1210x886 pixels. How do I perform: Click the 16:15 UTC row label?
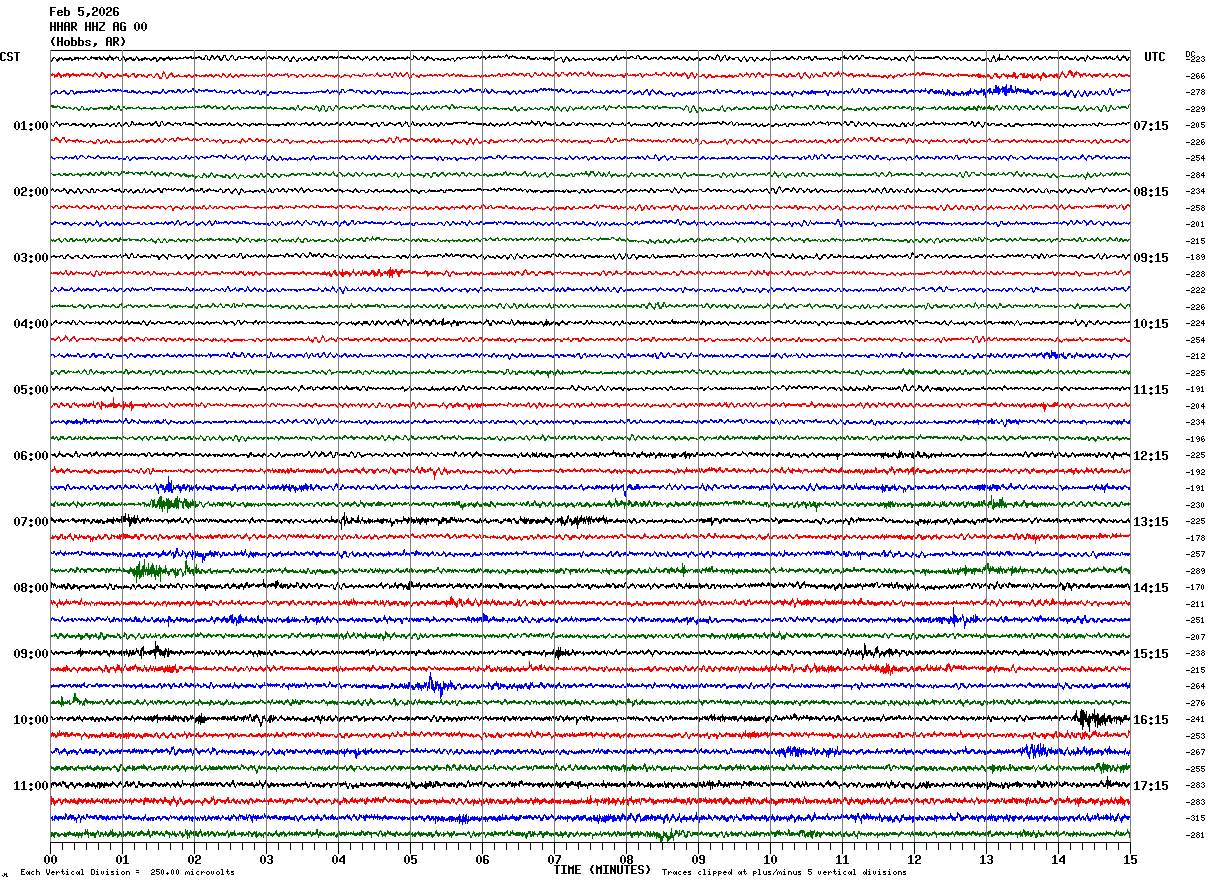pos(1150,720)
